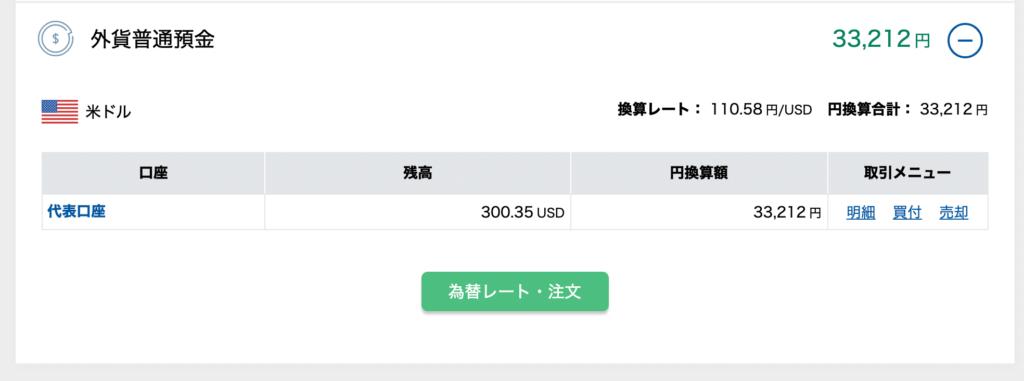Click the US flag icon

pos(60,112)
